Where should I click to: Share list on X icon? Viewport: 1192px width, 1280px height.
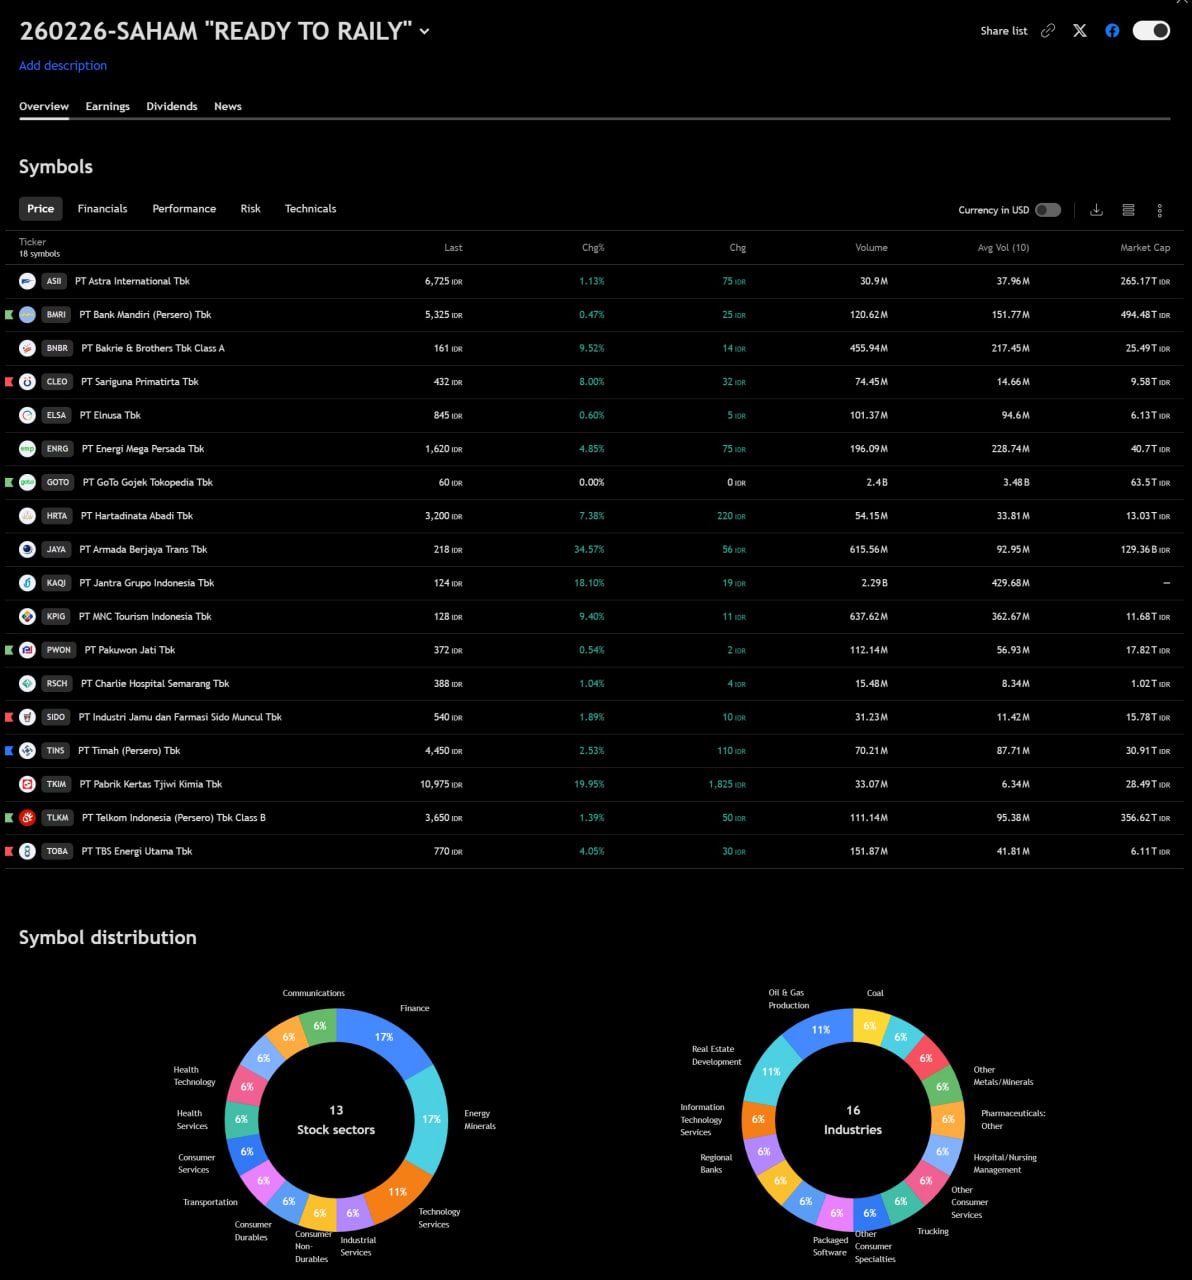[1080, 31]
